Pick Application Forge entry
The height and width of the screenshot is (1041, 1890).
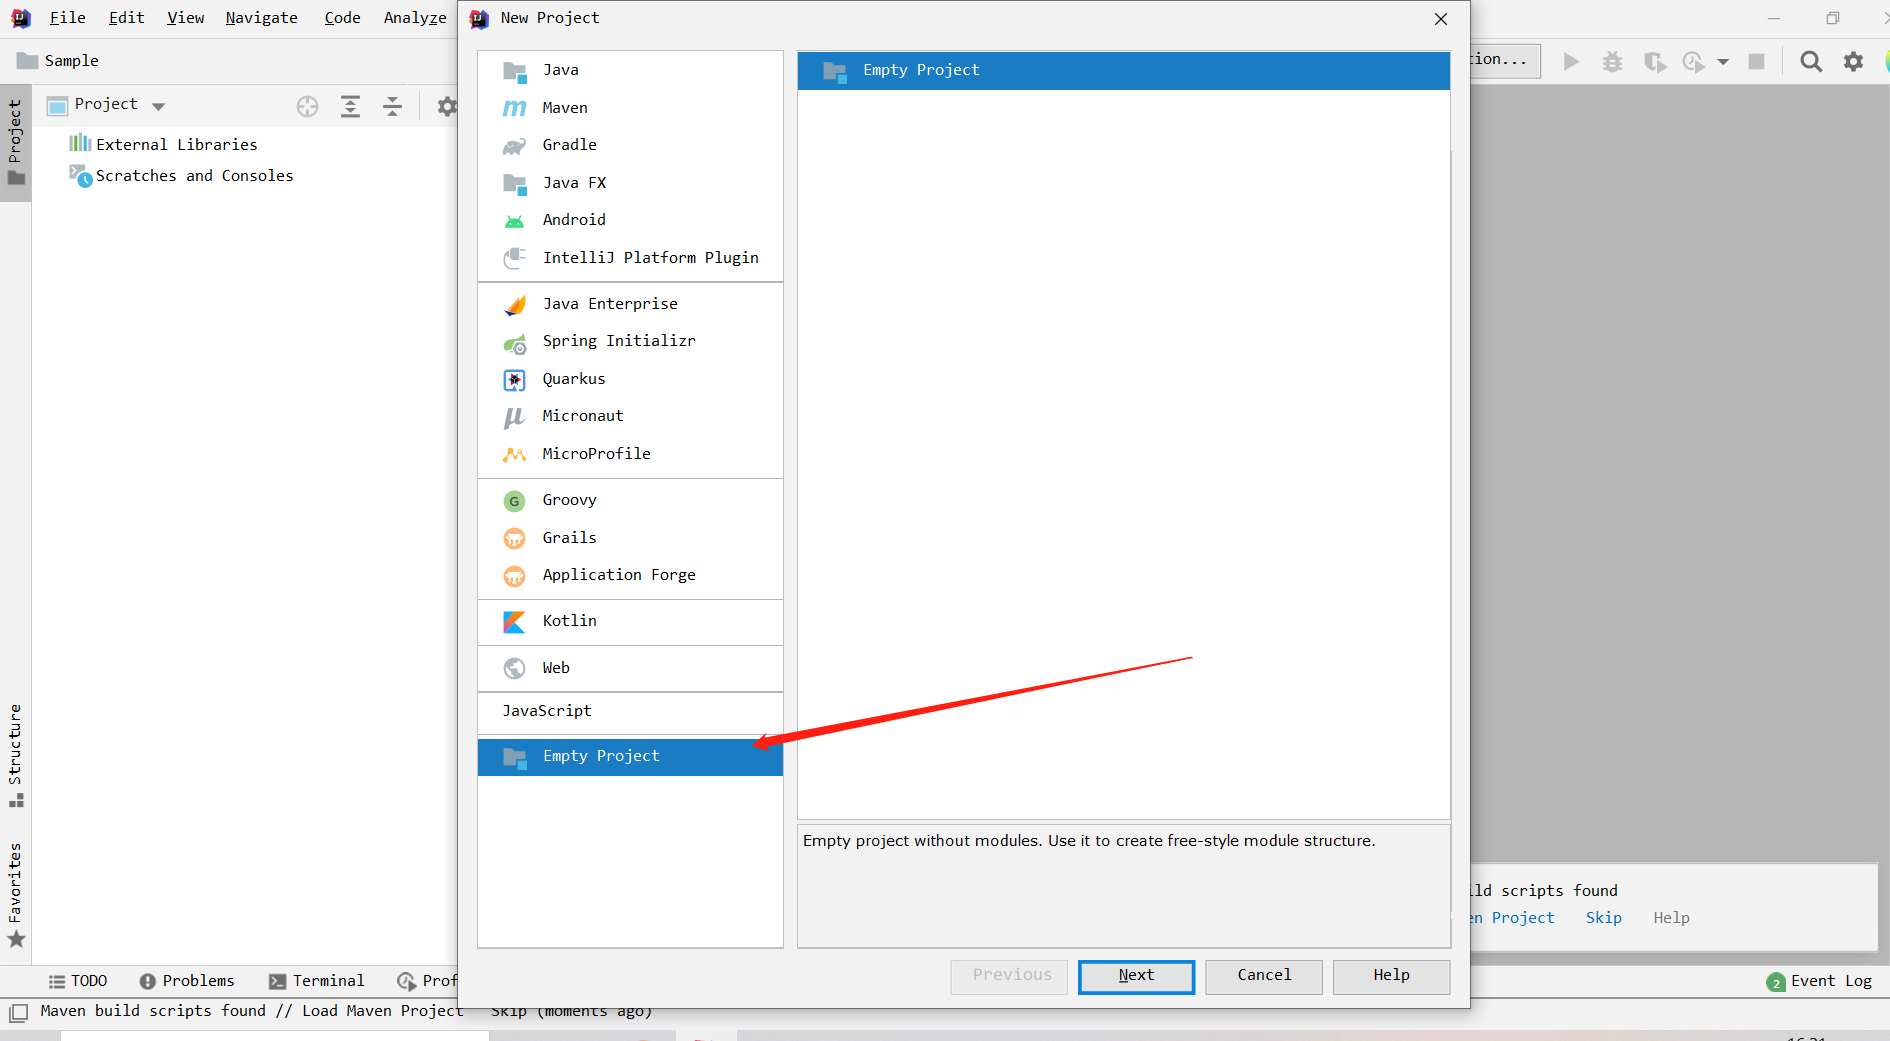coord(630,575)
